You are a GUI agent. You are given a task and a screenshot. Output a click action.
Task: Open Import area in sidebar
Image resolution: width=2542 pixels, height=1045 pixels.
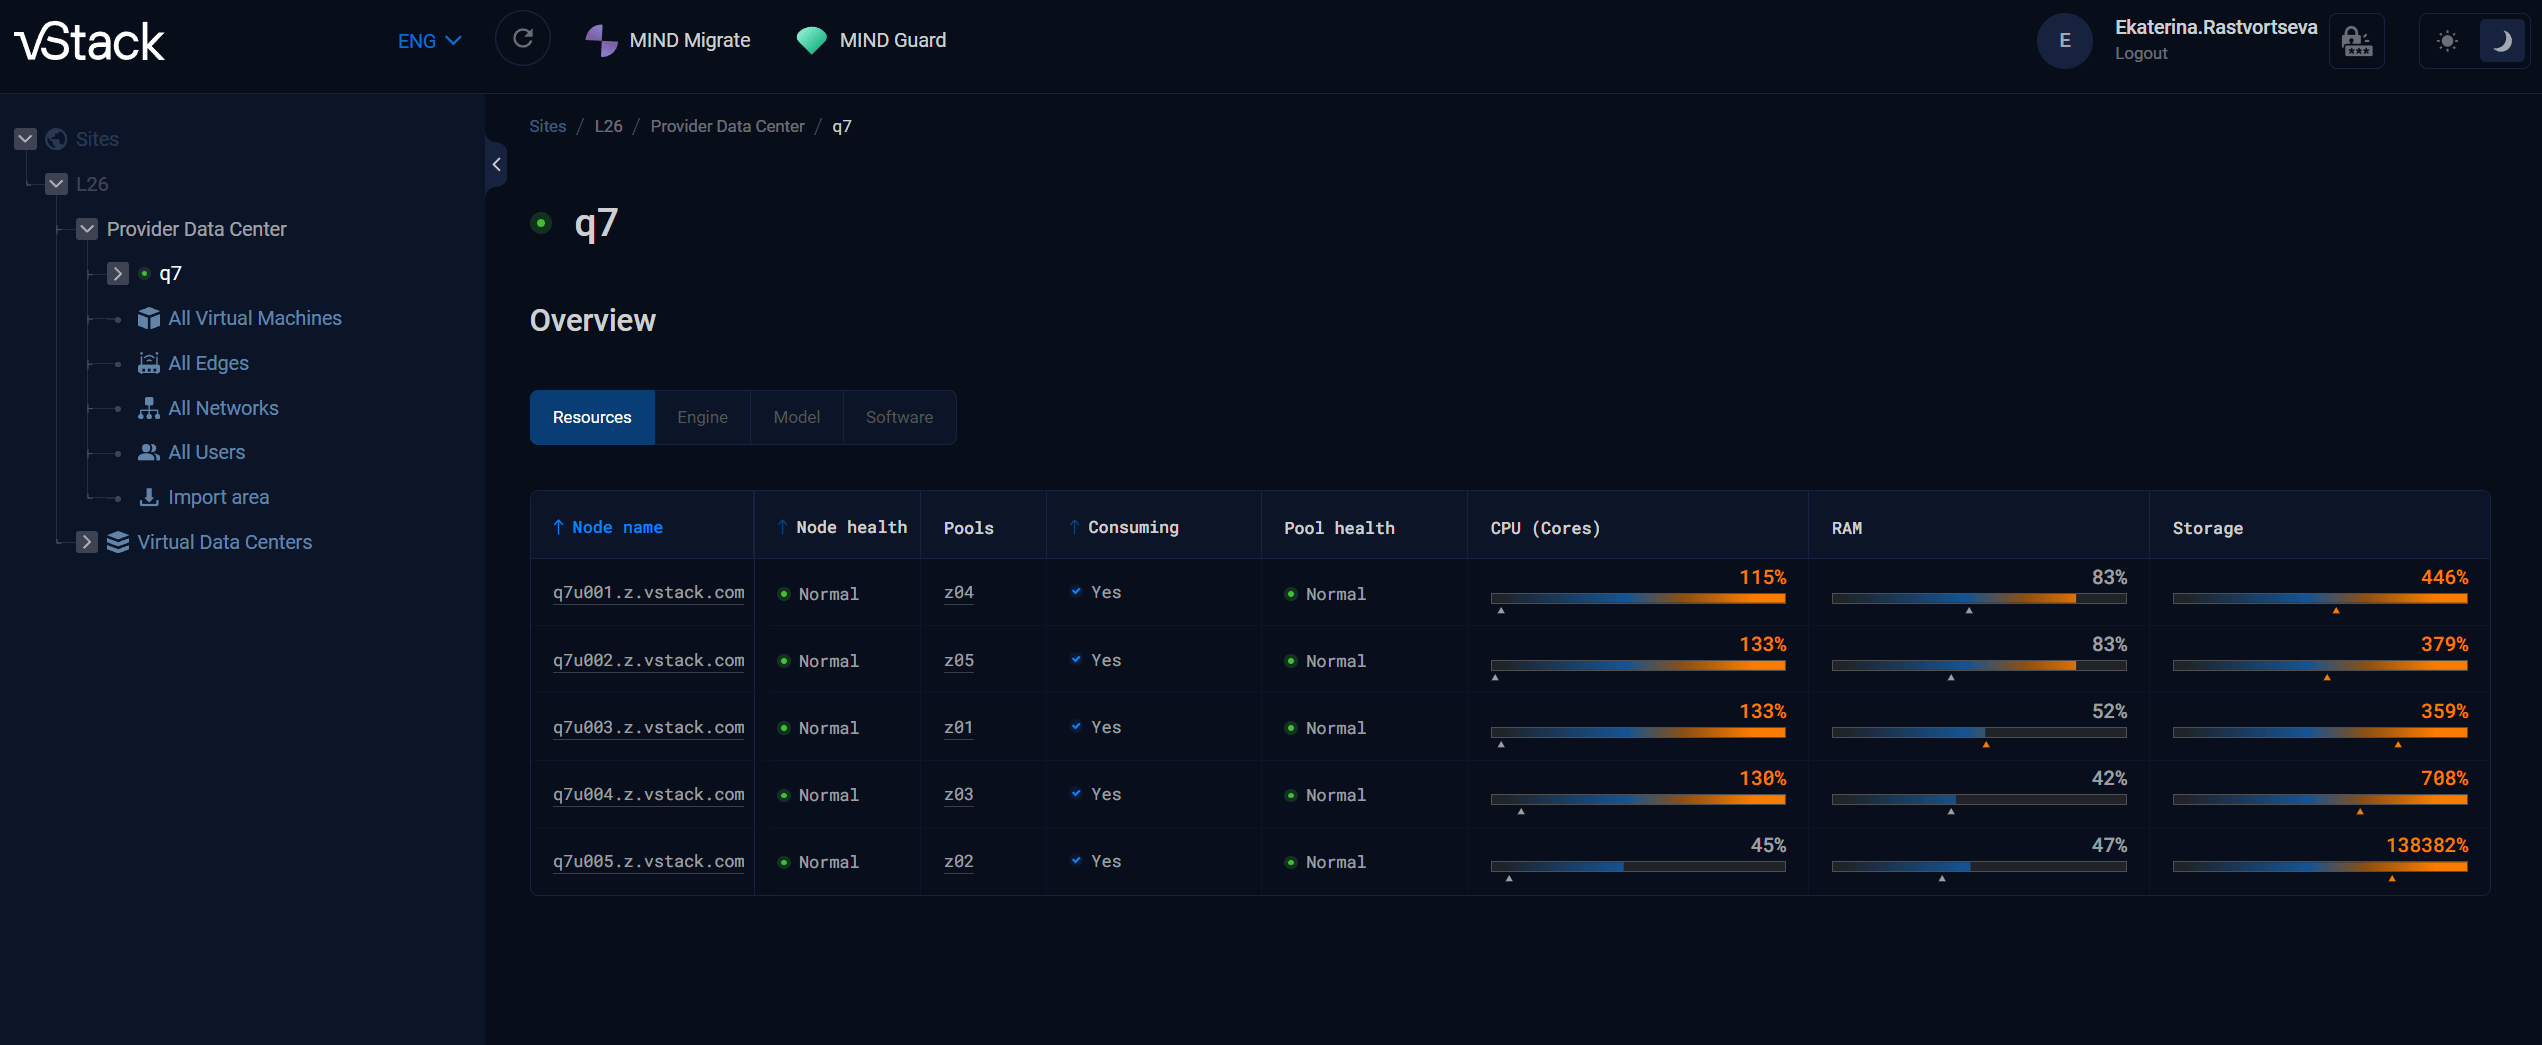point(218,497)
